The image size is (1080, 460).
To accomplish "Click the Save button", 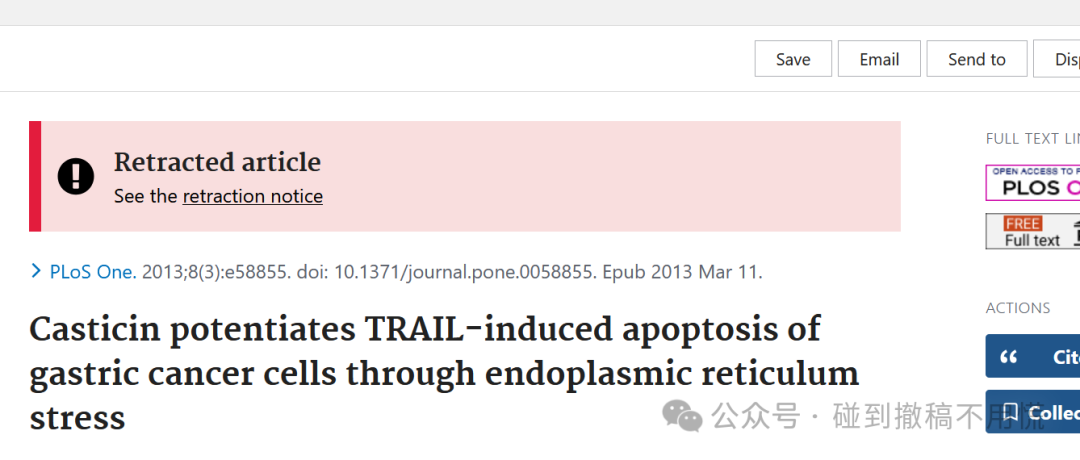I will 793,59.
